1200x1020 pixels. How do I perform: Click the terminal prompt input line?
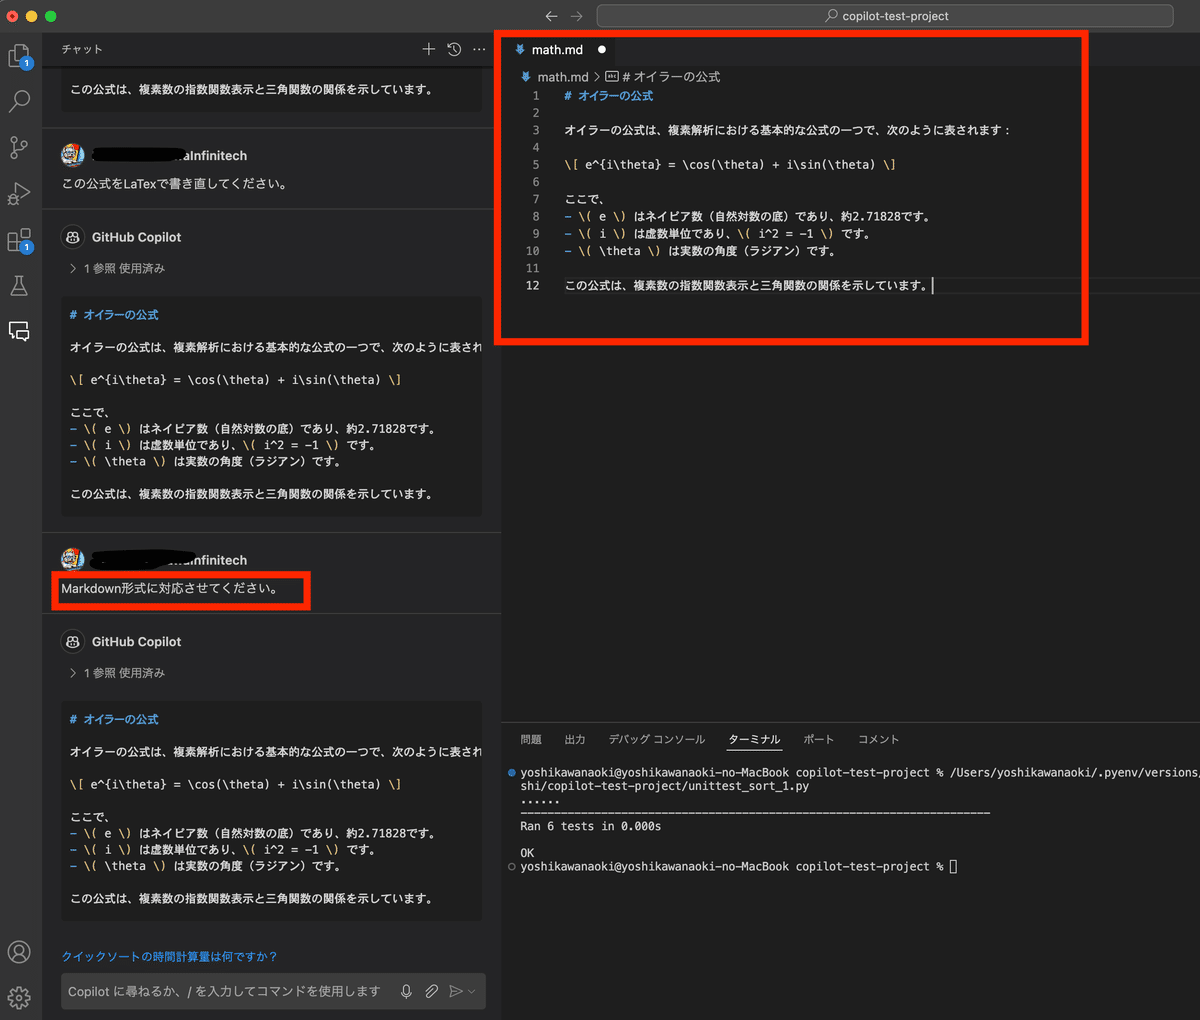click(739, 866)
